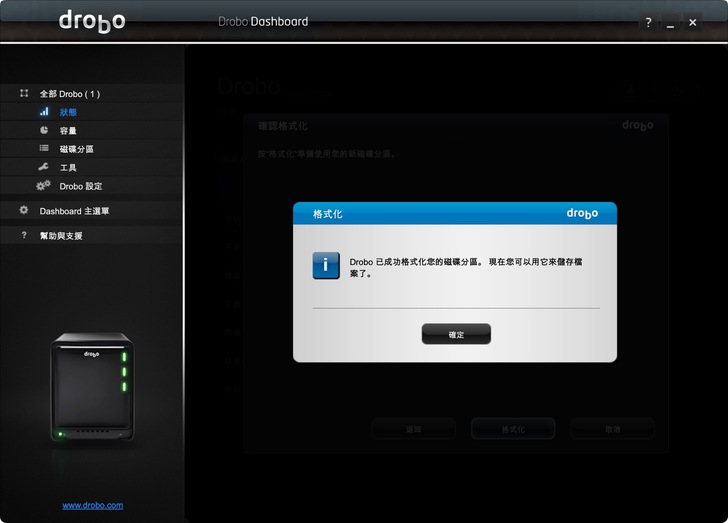Click the Drobo Dashboard title text
Image resolution: width=728 pixels, height=523 pixels.
[263, 21]
